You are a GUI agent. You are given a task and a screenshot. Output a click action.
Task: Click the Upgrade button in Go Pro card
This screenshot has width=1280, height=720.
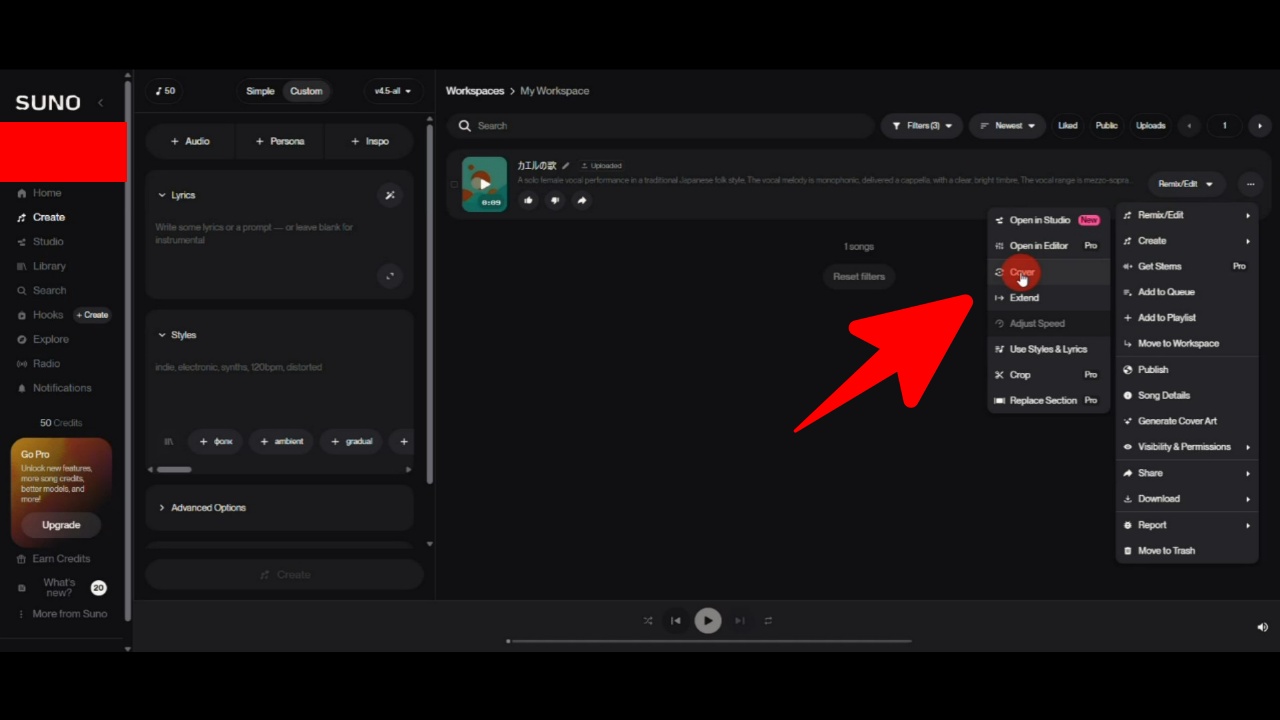61,525
